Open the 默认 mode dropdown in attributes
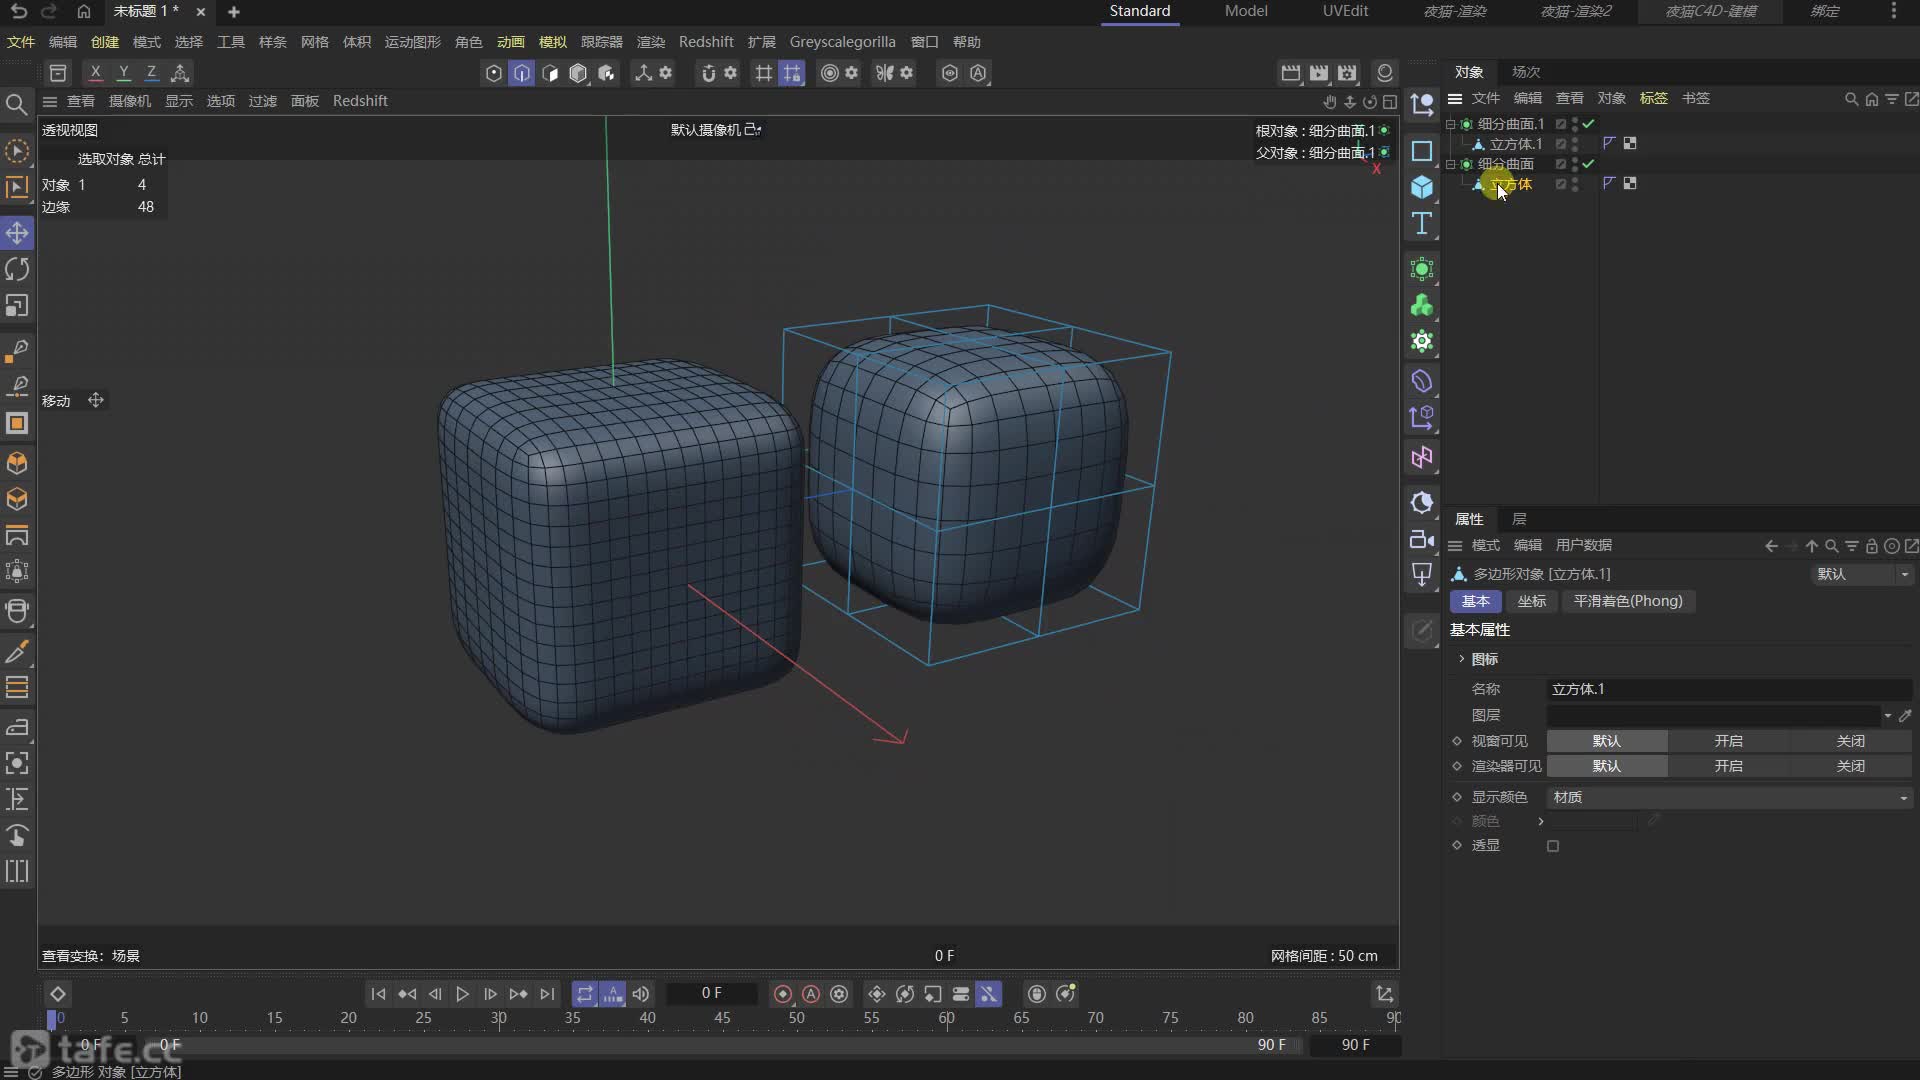 (1861, 574)
